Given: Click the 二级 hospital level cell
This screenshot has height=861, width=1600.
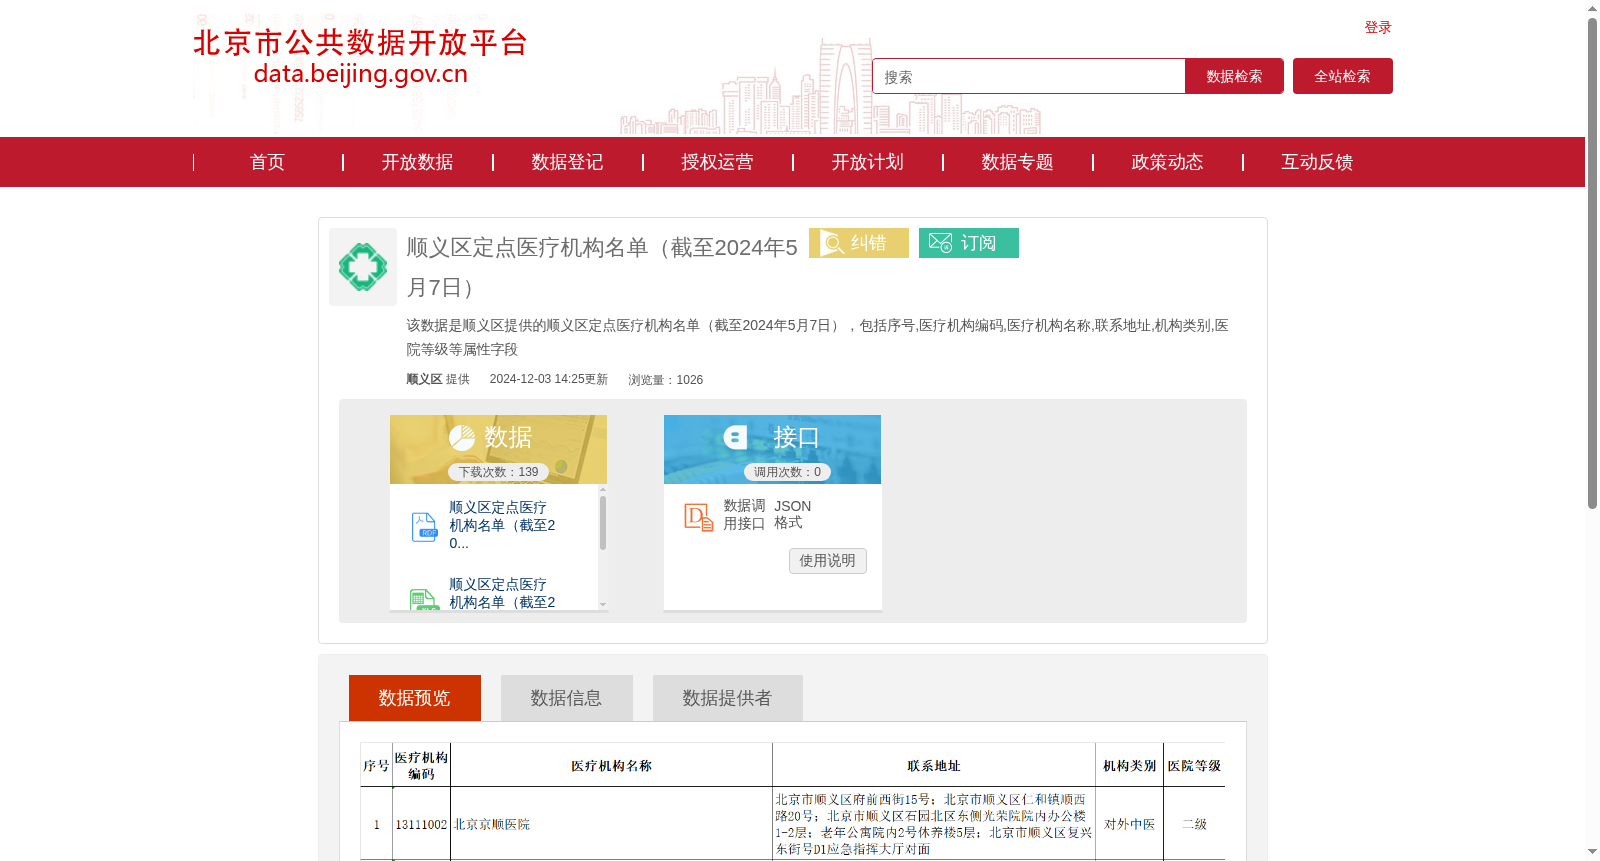Looking at the screenshot, I should click(x=1194, y=824).
